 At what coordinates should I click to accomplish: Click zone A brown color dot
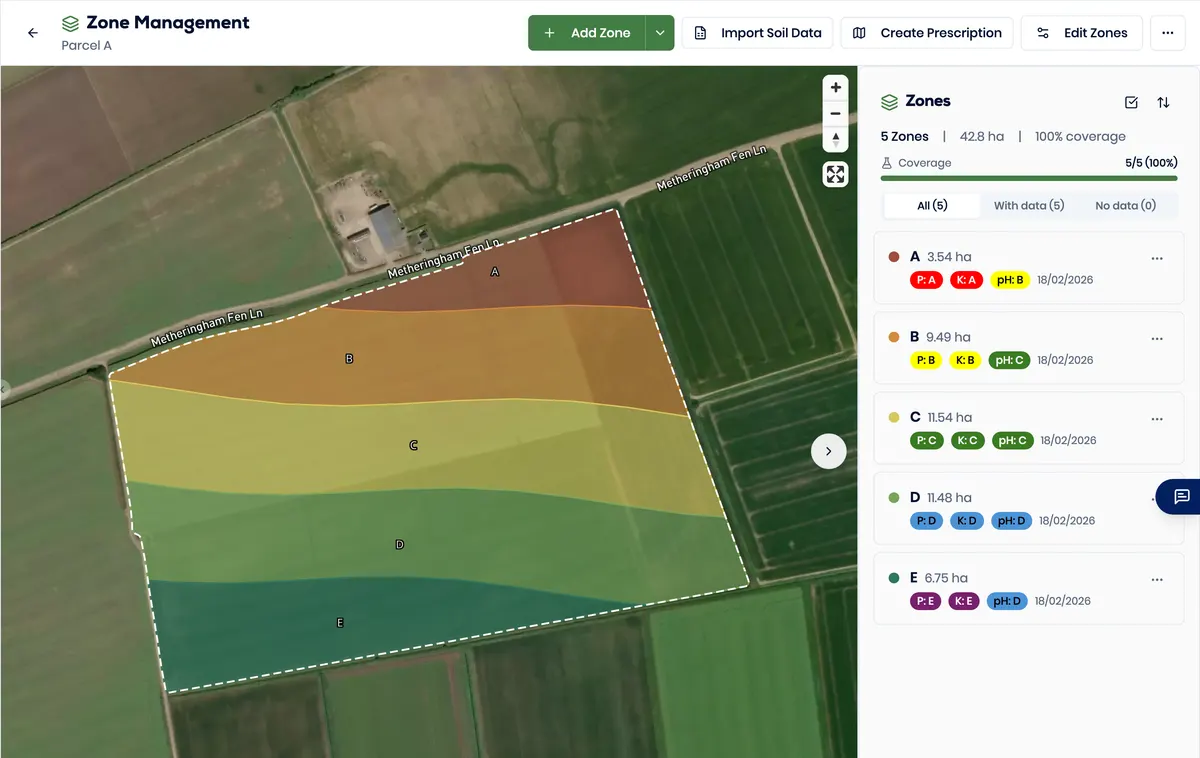point(894,257)
